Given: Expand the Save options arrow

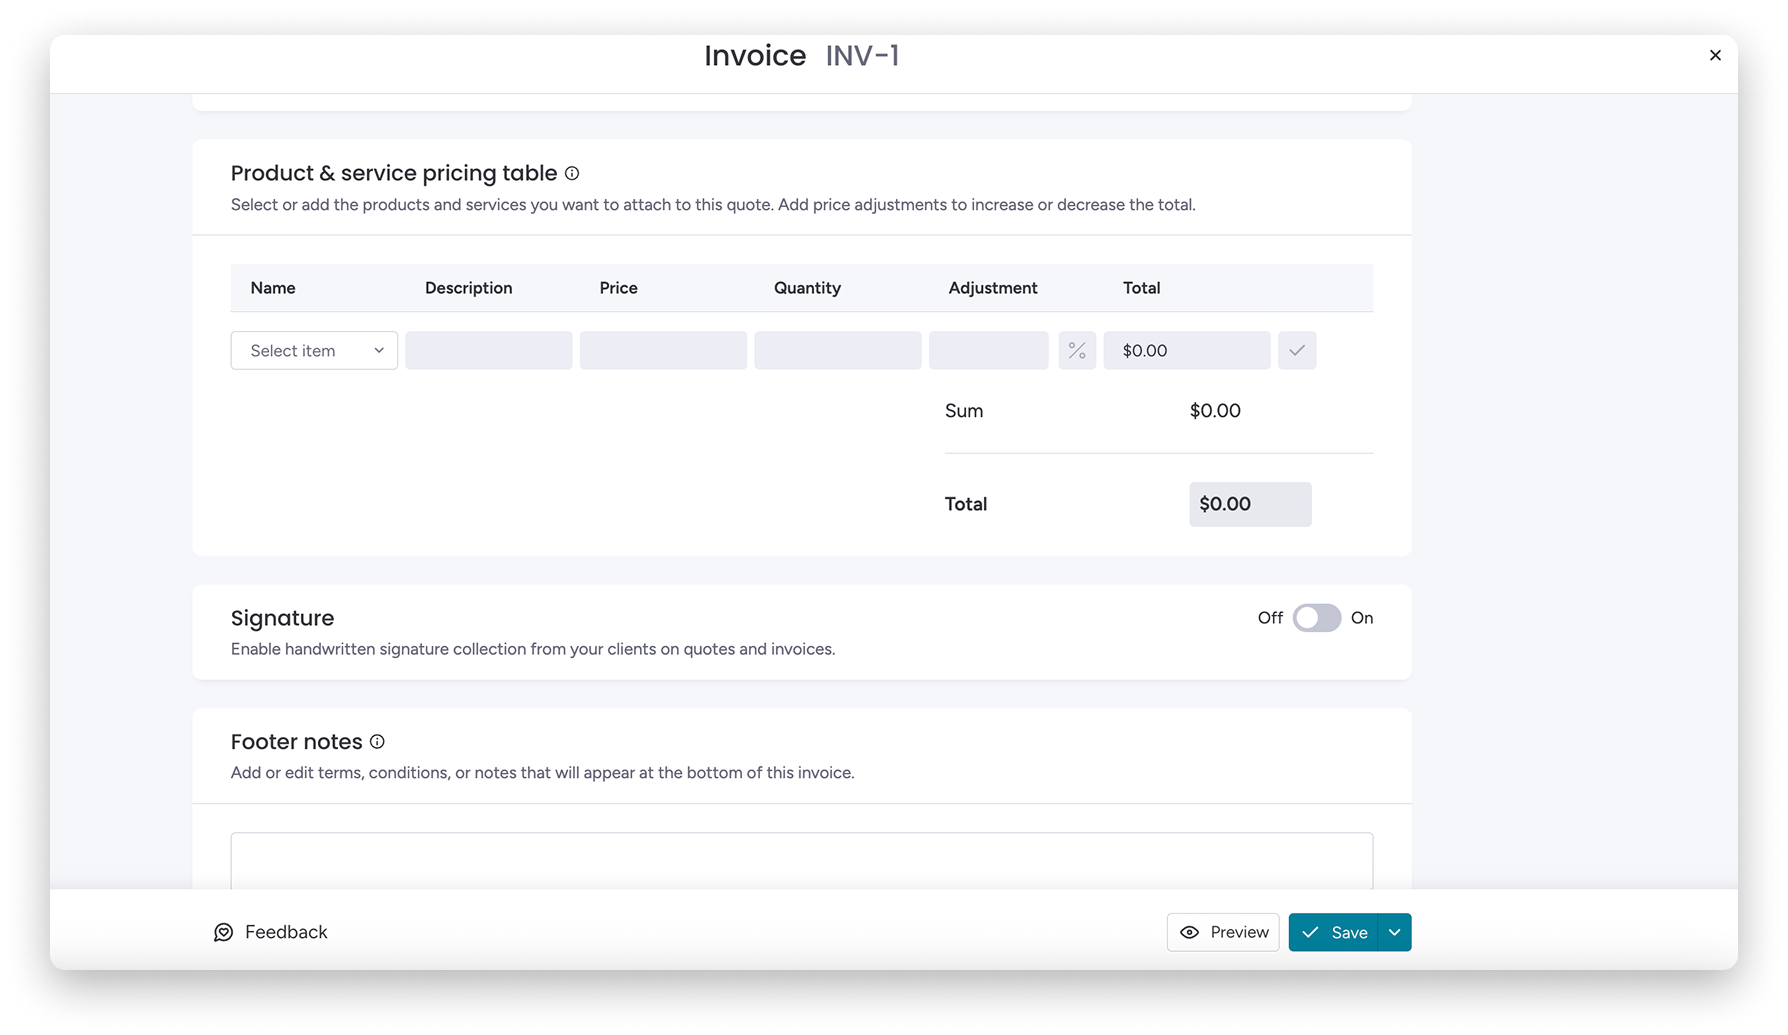Looking at the screenshot, I should tap(1394, 932).
